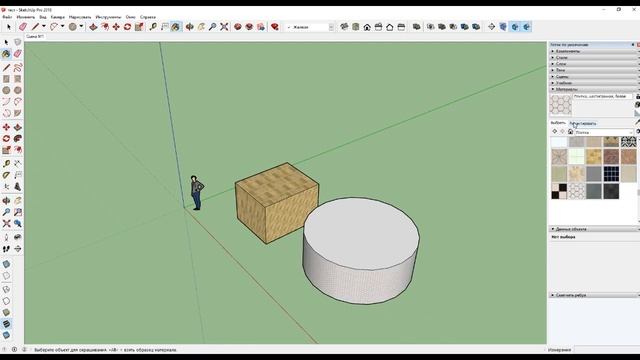The height and width of the screenshot is (360, 640).
Task: Activate the Walk tool footprints icon
Action: [6, 249]
